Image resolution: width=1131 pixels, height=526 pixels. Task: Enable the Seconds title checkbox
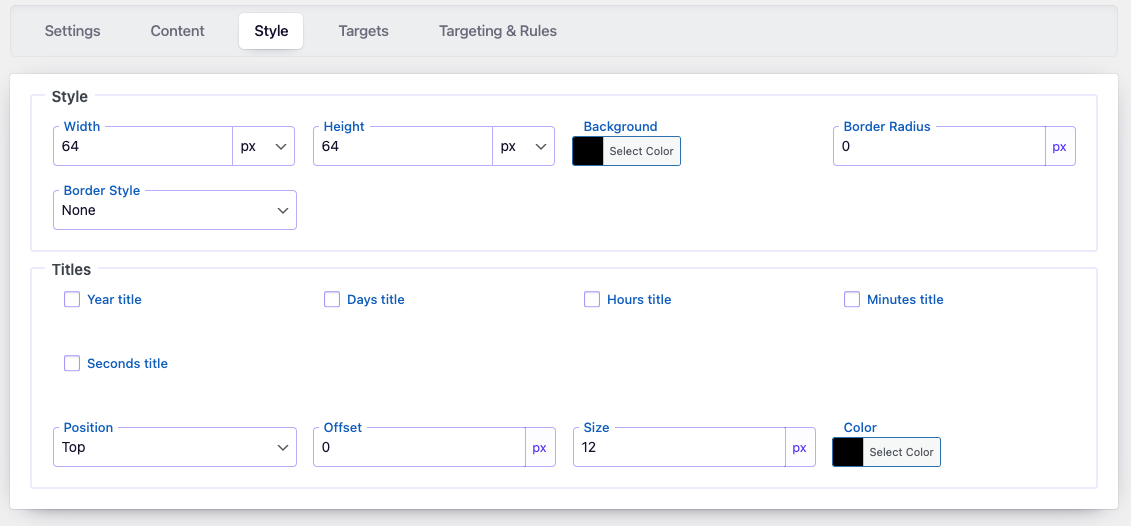click(x=72, y=363)
